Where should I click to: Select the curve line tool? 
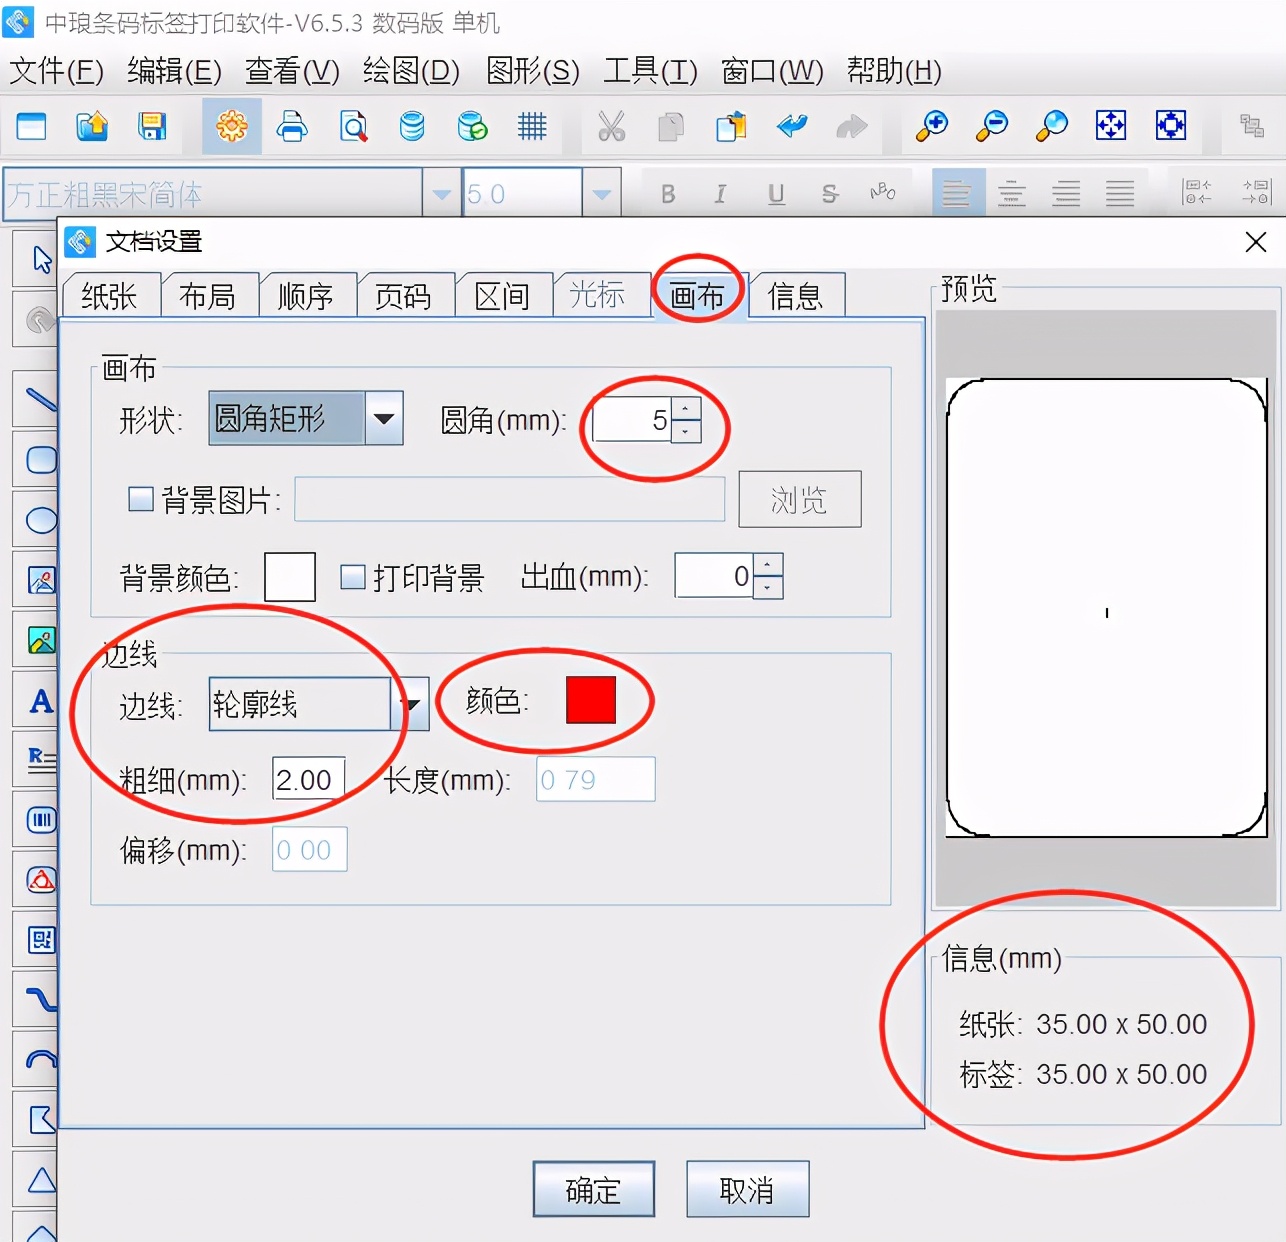[41, 1000]
